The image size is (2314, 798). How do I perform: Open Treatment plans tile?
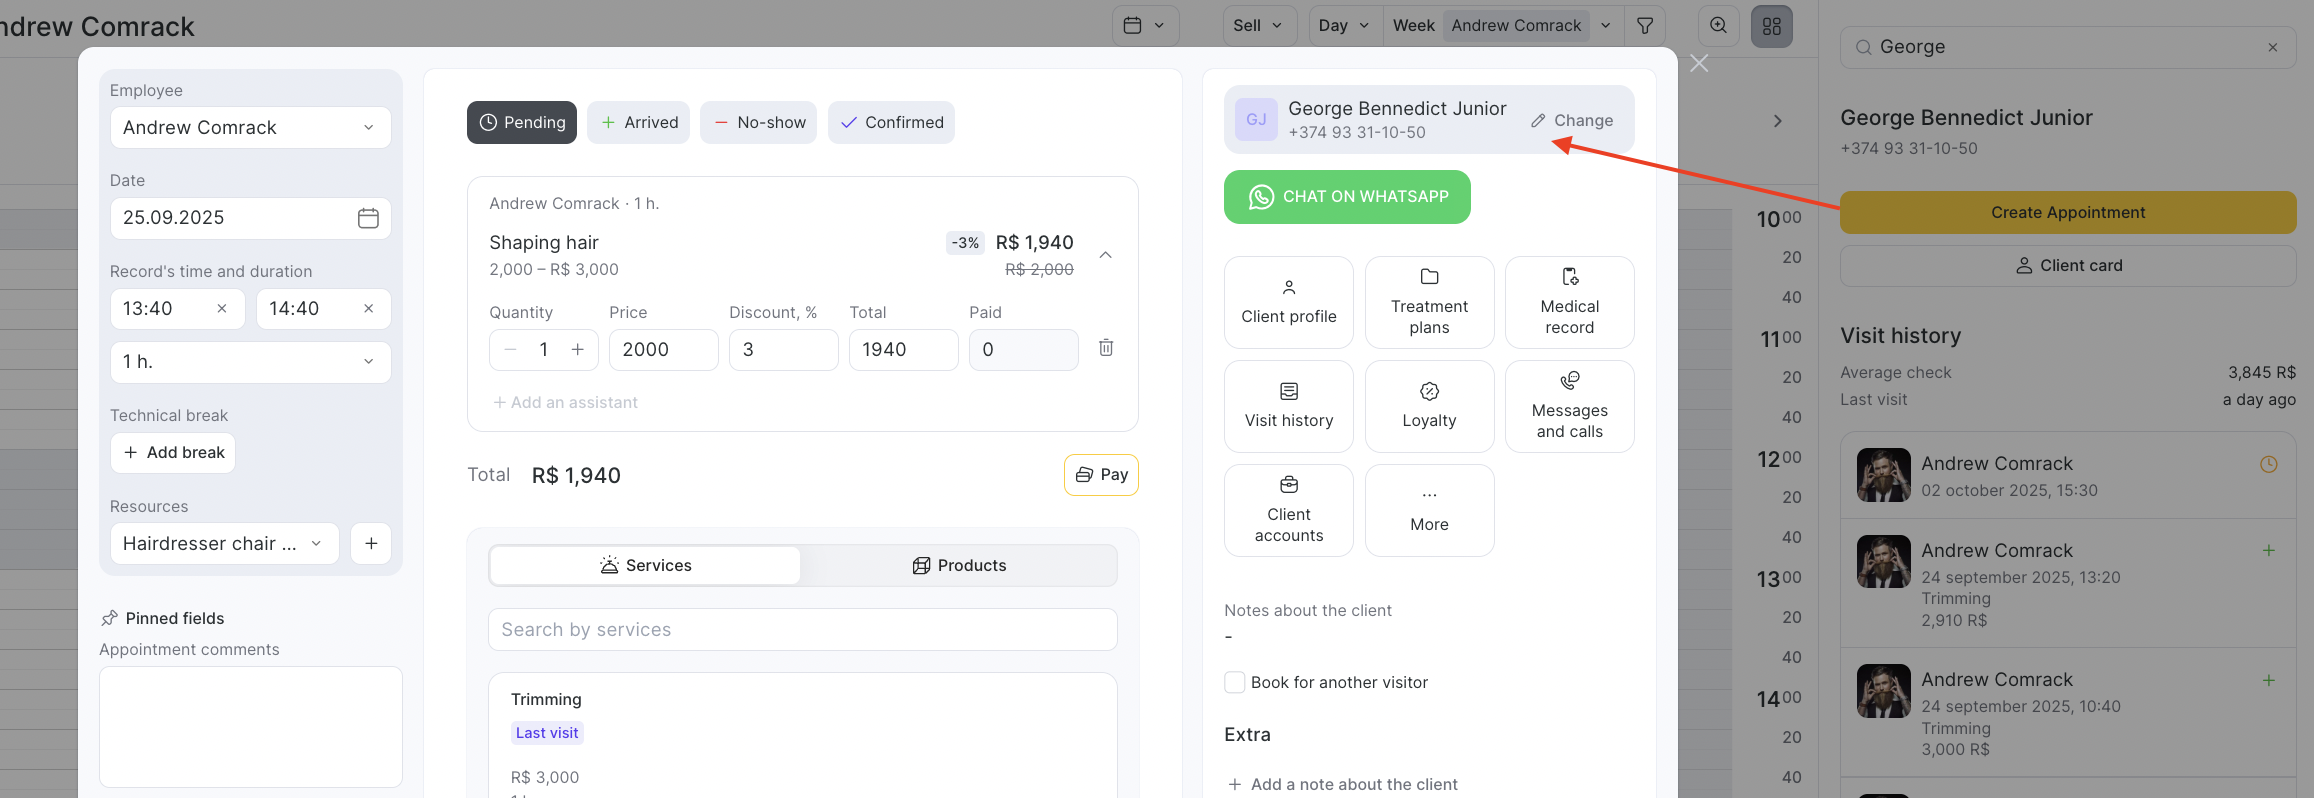1429,303
